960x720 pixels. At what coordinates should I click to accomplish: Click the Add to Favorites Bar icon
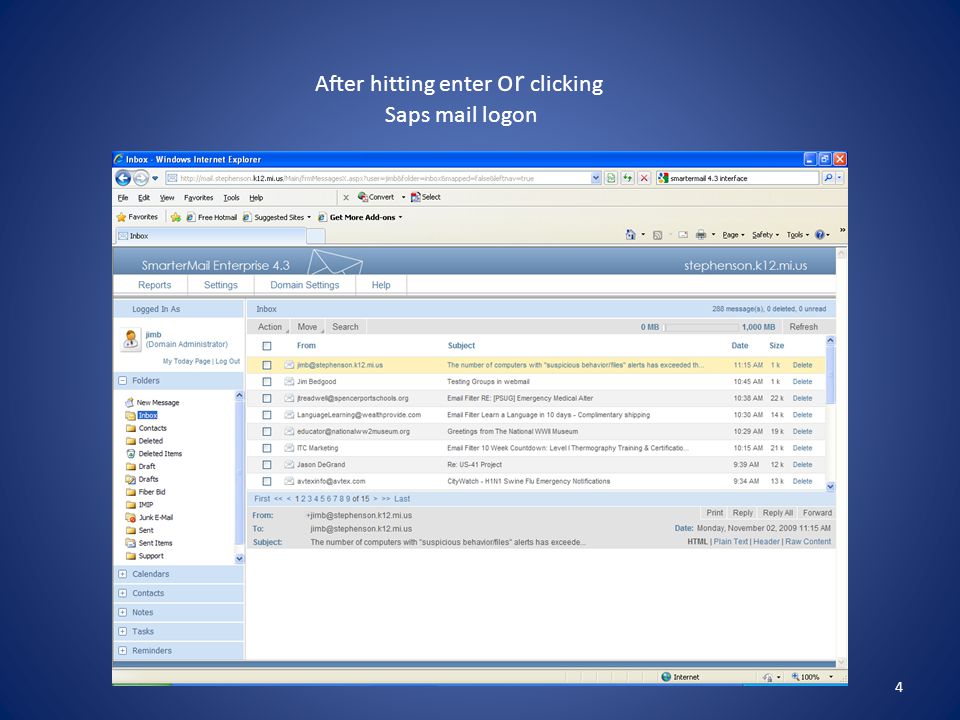(176, 217)
